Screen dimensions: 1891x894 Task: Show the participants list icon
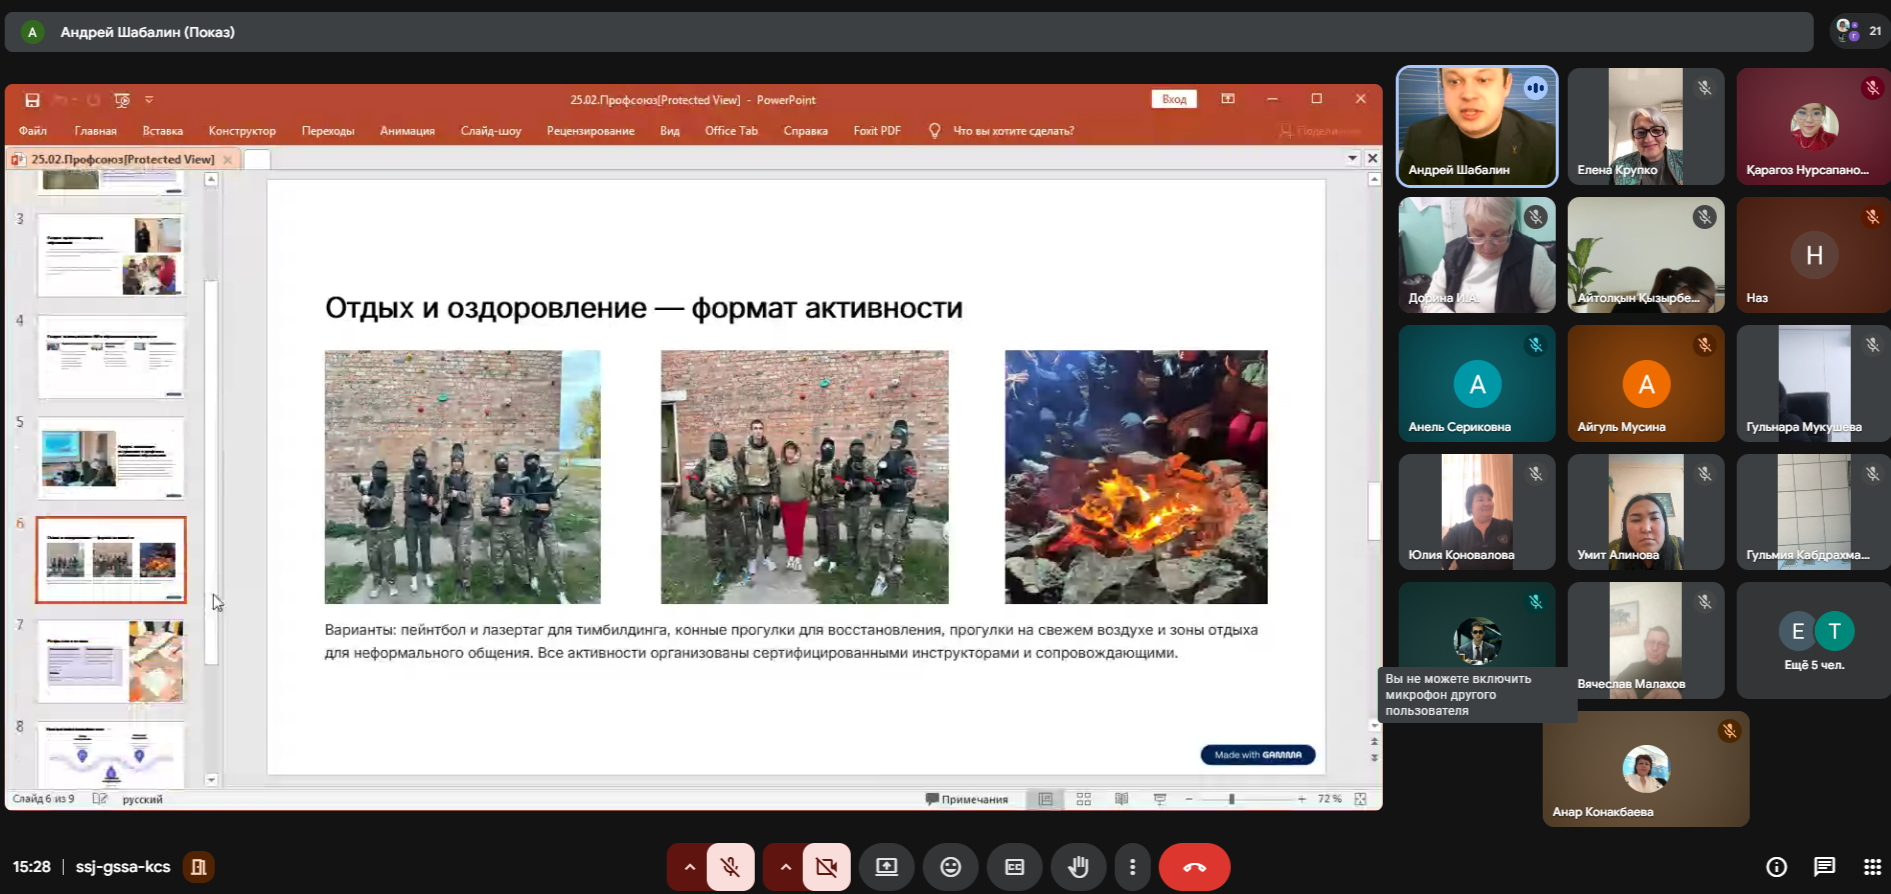[1848, 31]
